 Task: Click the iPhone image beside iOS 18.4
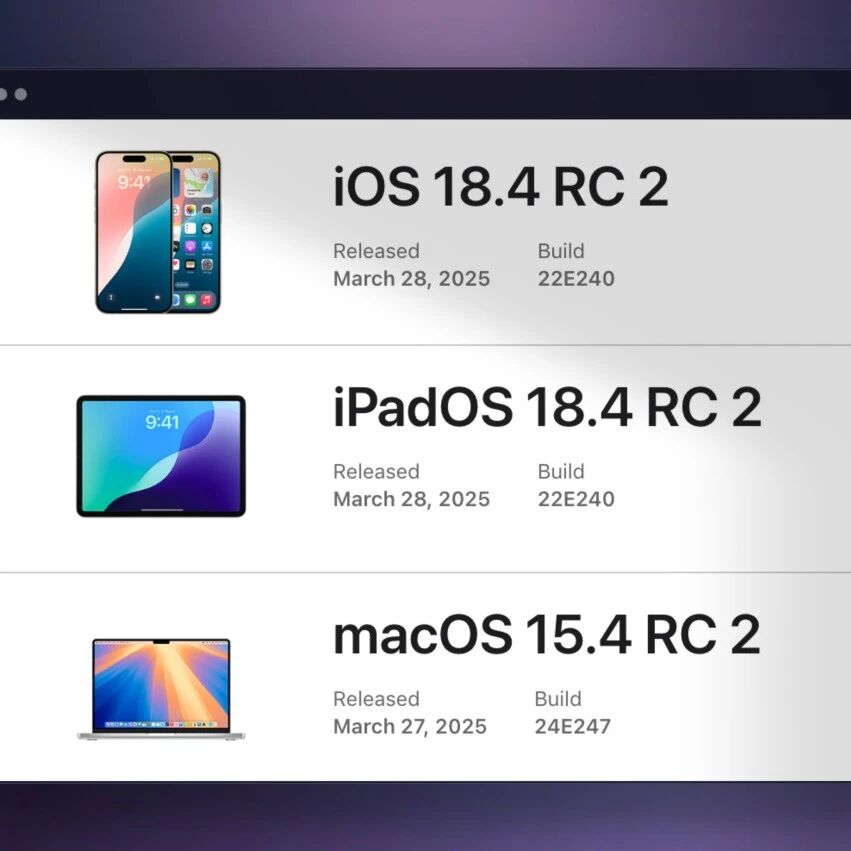[x=158, y=232]
